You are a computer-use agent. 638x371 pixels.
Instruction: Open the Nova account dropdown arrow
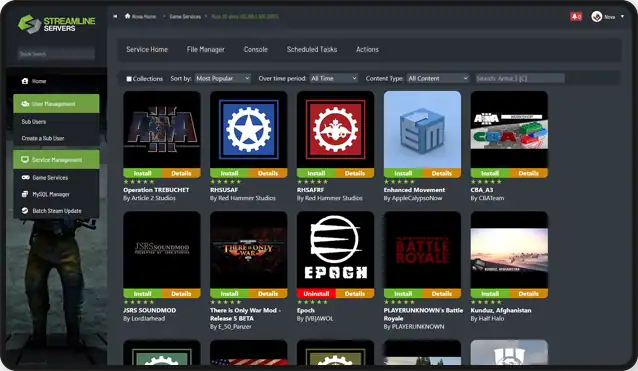622,17
